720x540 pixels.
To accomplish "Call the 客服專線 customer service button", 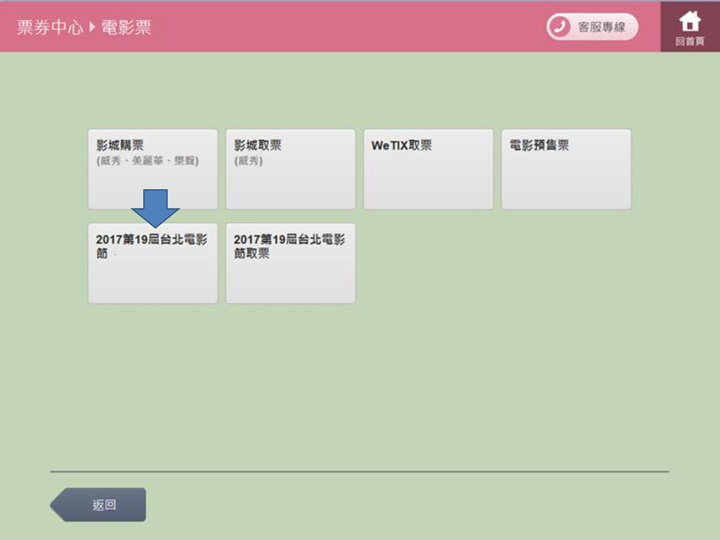I will (592, 27).
